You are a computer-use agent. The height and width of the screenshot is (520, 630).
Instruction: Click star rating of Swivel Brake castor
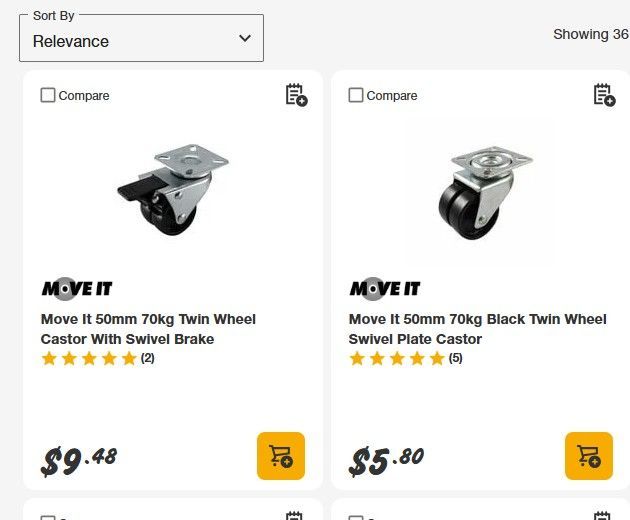click(x=88, y=359)
